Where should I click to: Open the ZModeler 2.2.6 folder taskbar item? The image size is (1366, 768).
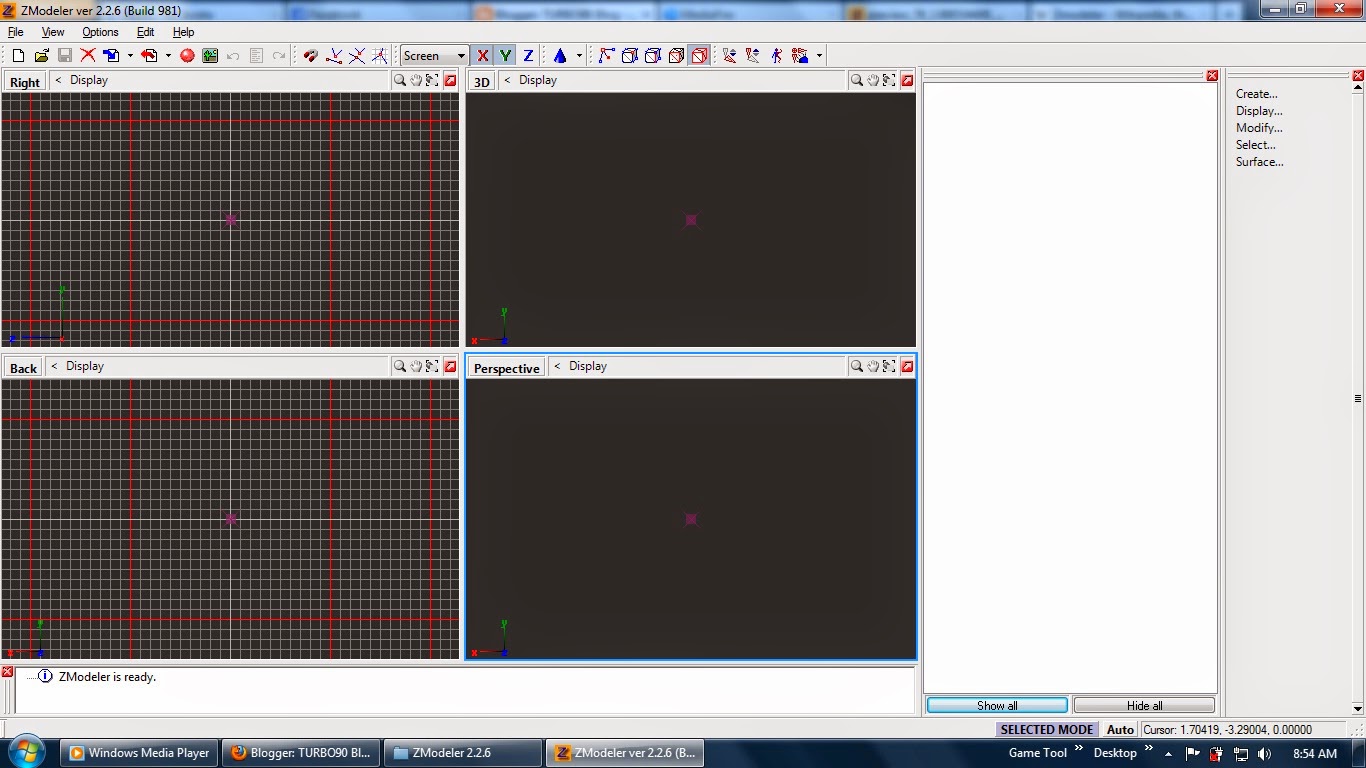(x=463, y=753)
